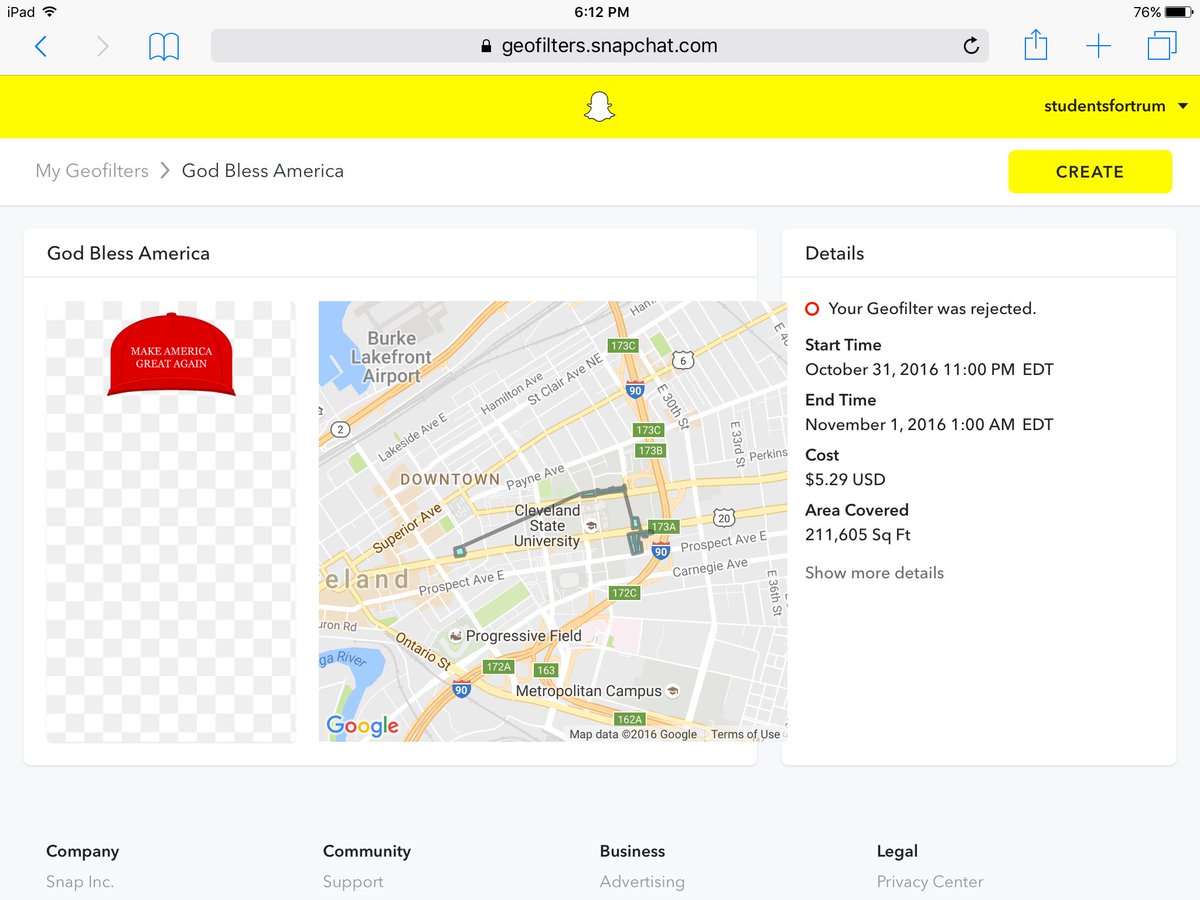This screenshot has height=900, width=1200.
Task: Click the Business footer heading
Action: point(632,851)
